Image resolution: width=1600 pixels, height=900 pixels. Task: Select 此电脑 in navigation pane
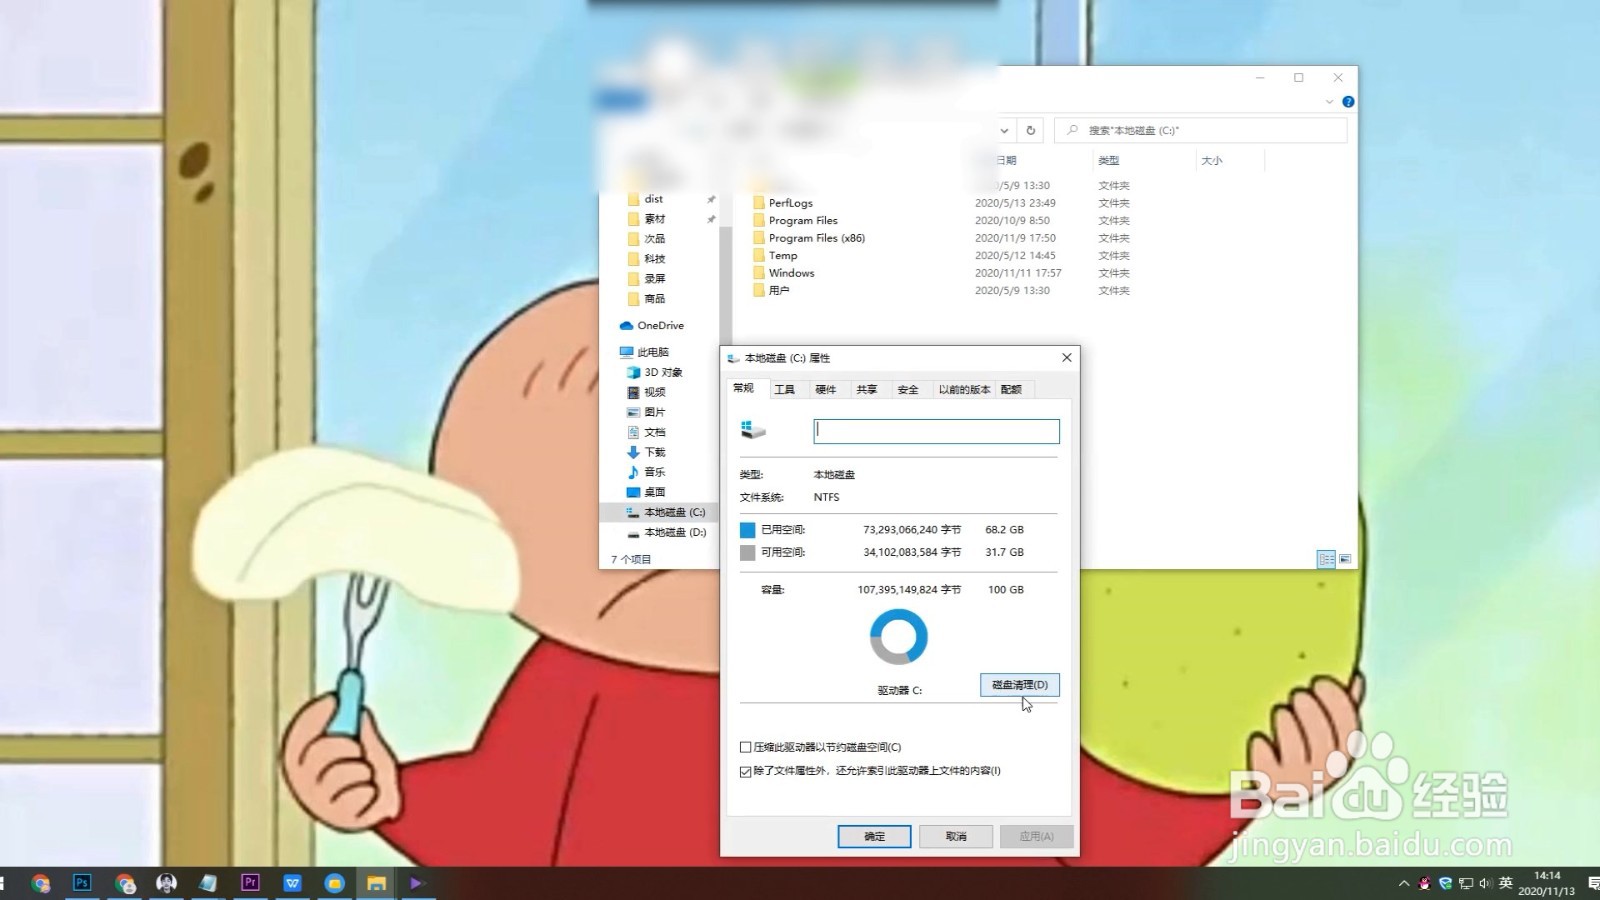tap(652, 352)
